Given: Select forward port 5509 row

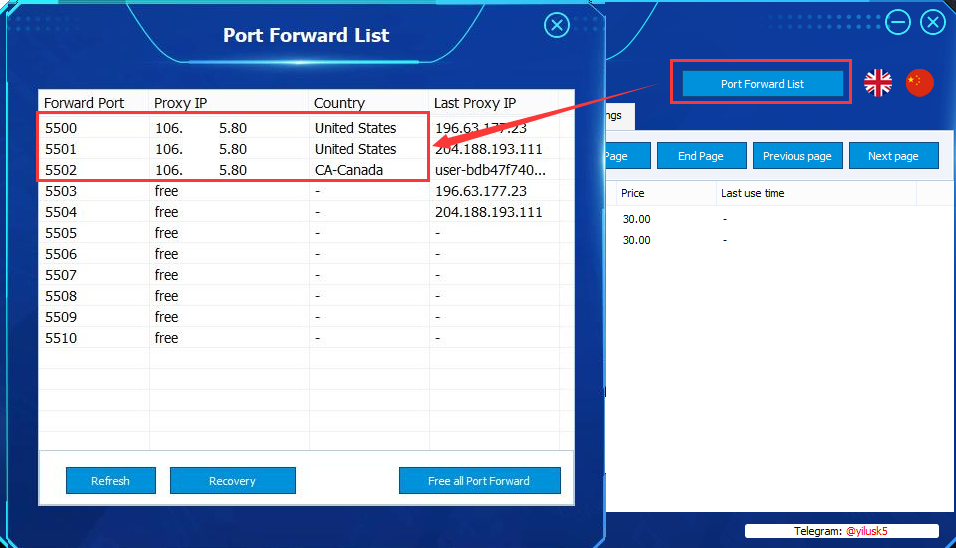Looking at the screenshot, I should (x=306, y=317).
